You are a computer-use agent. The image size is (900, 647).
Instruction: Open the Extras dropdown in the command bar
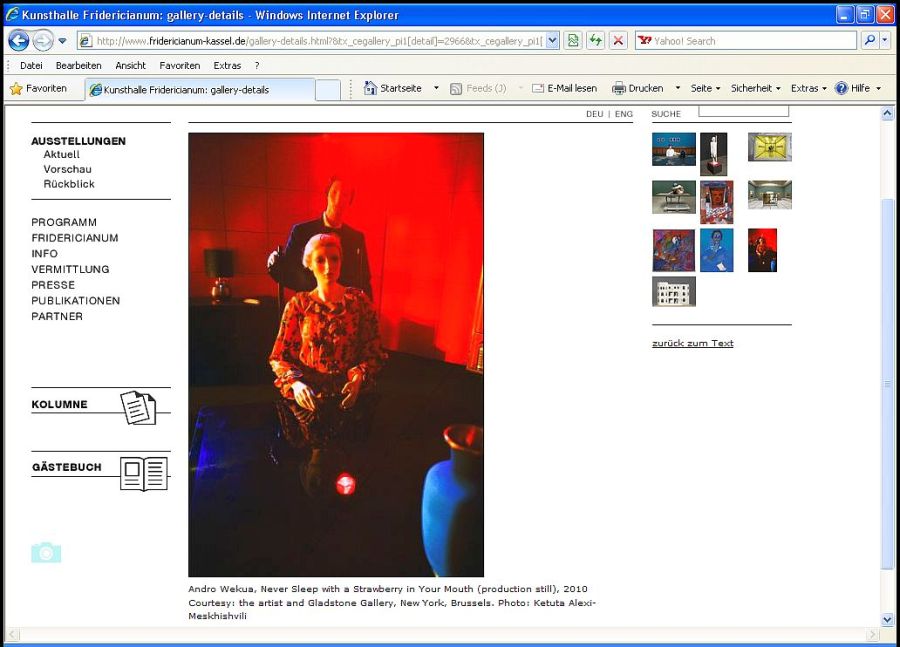click(x=809, y=88)
